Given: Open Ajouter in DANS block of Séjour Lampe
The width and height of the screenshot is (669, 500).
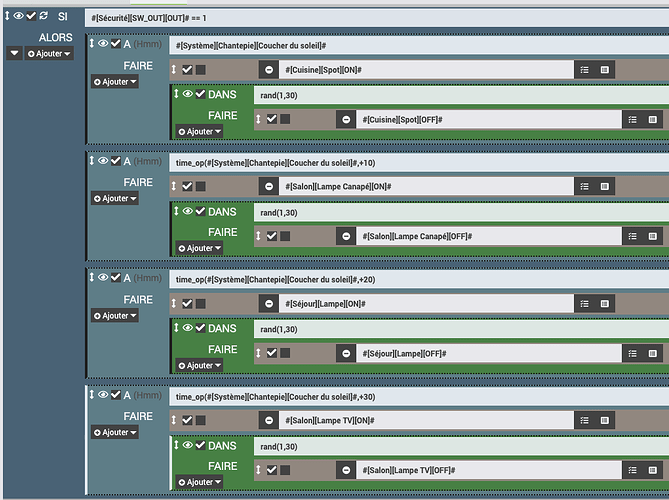Looking at the screenshot, I should [199, 366].
